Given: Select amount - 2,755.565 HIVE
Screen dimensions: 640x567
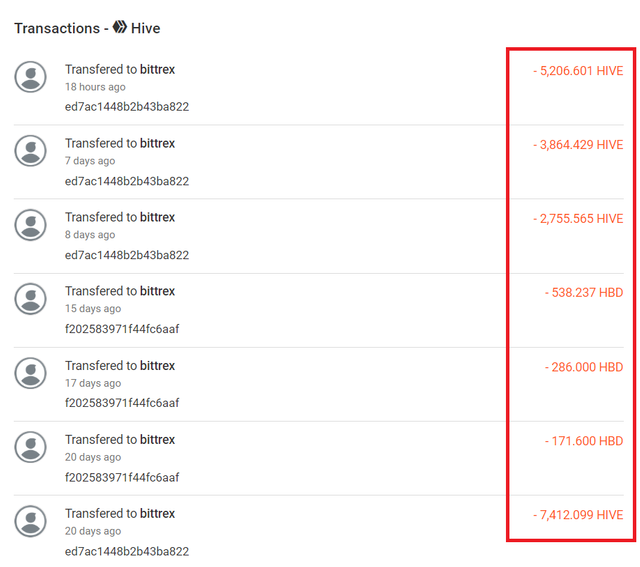Looking at the screenshot, I should tap(578, 219).
